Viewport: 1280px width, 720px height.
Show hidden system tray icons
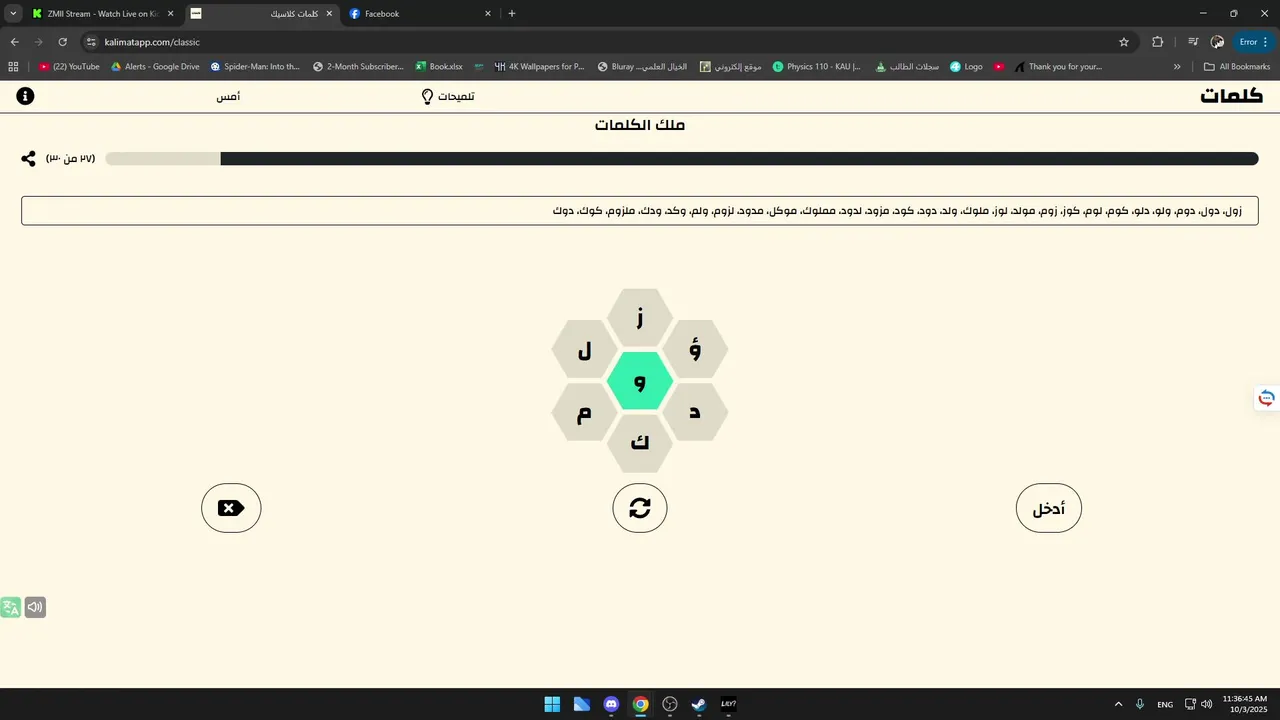[1118, 704]
